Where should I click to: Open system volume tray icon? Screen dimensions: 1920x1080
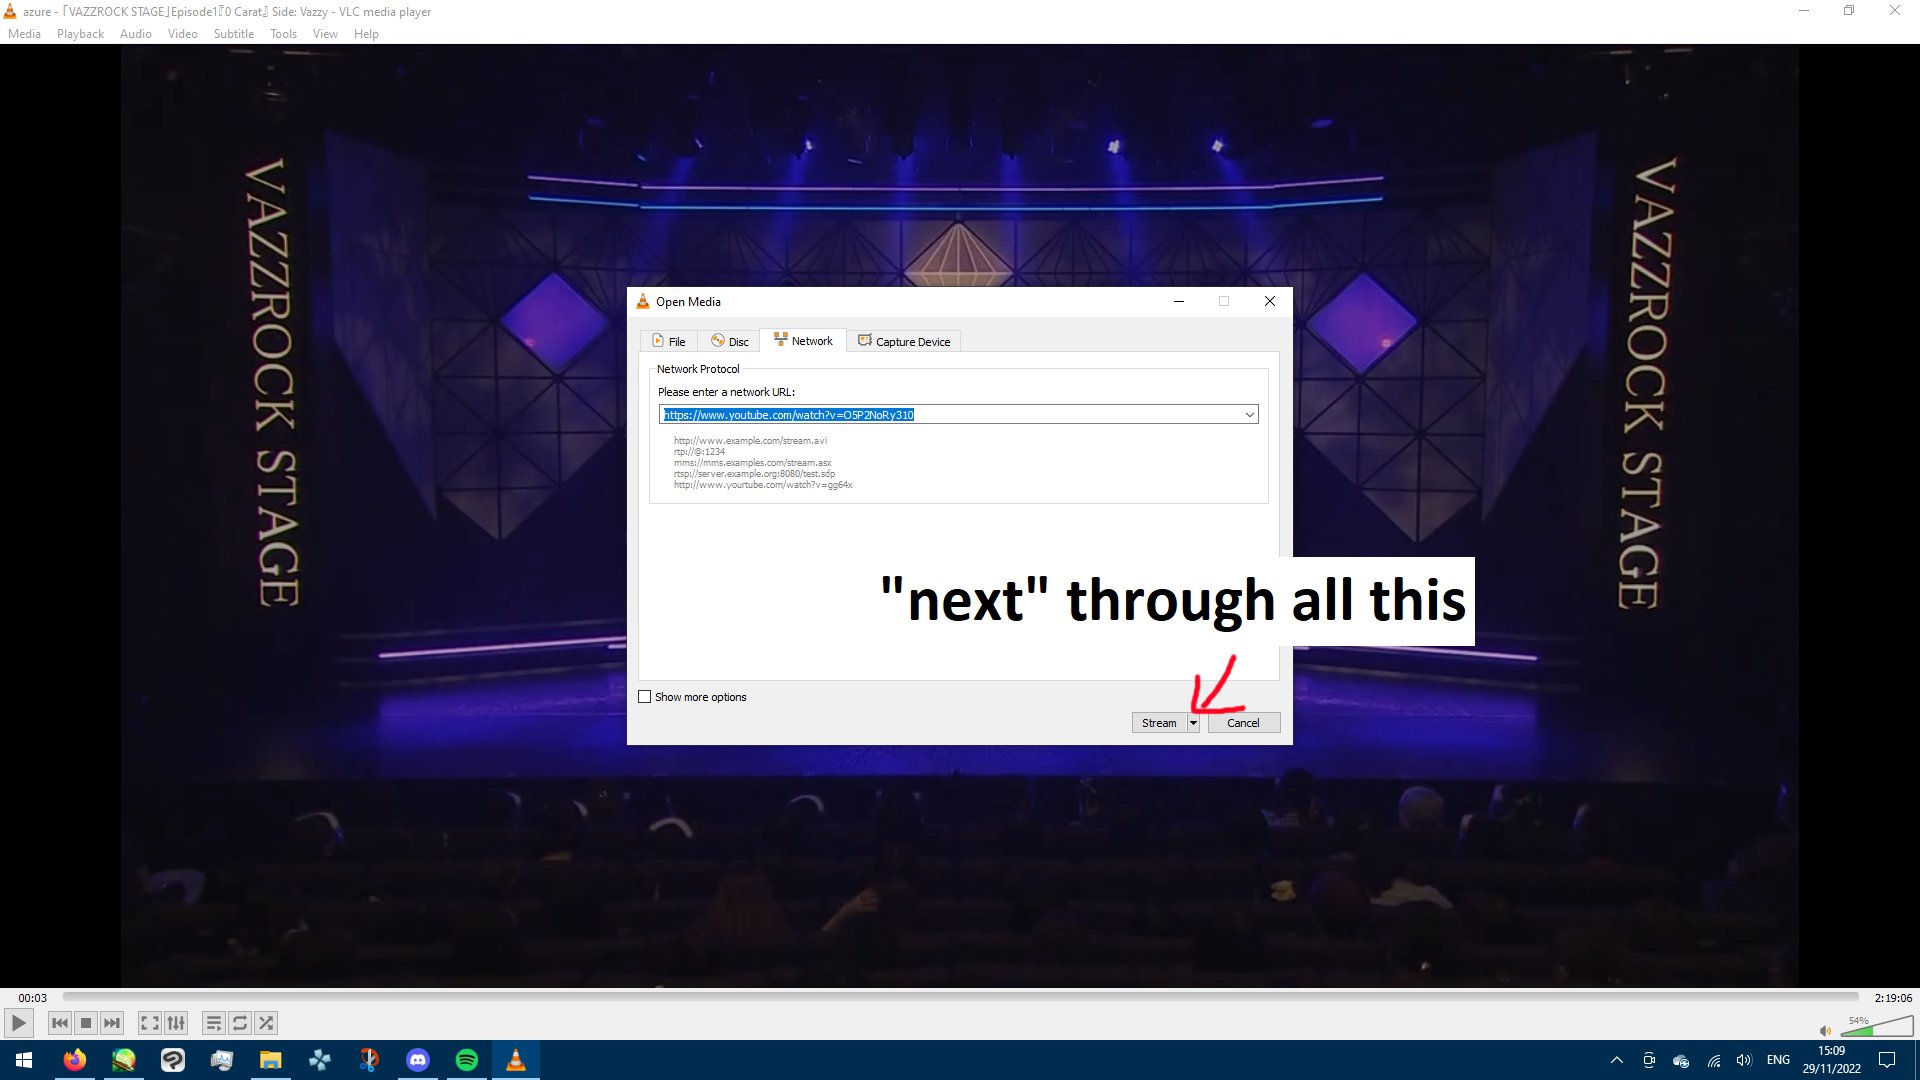[x=1745, y=1060]
